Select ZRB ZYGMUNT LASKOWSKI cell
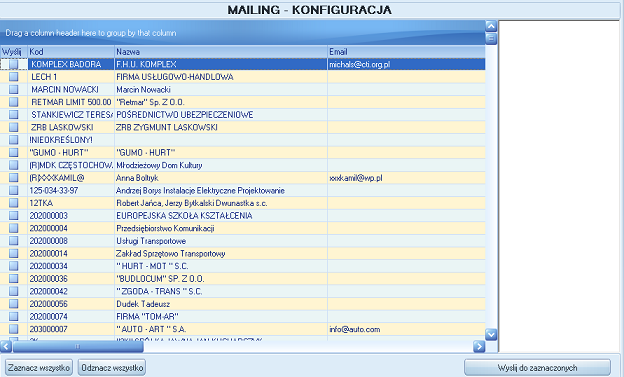 [221, 127]
